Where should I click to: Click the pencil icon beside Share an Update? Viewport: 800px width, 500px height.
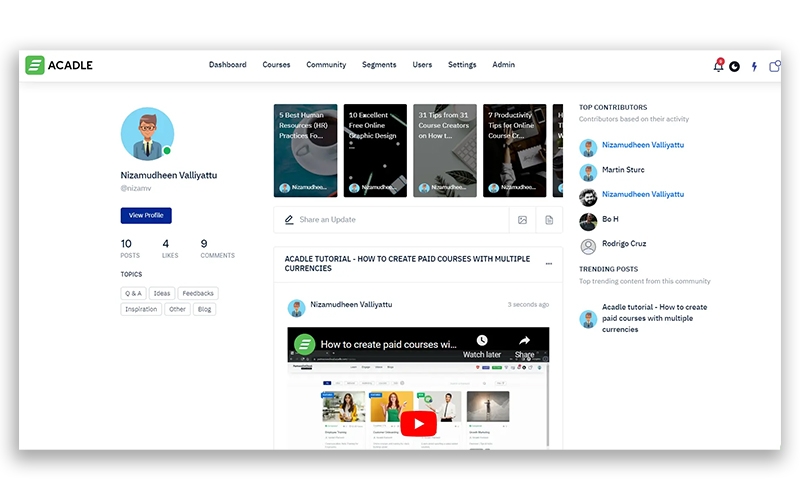pyautogui.click(x=289, y=220)
